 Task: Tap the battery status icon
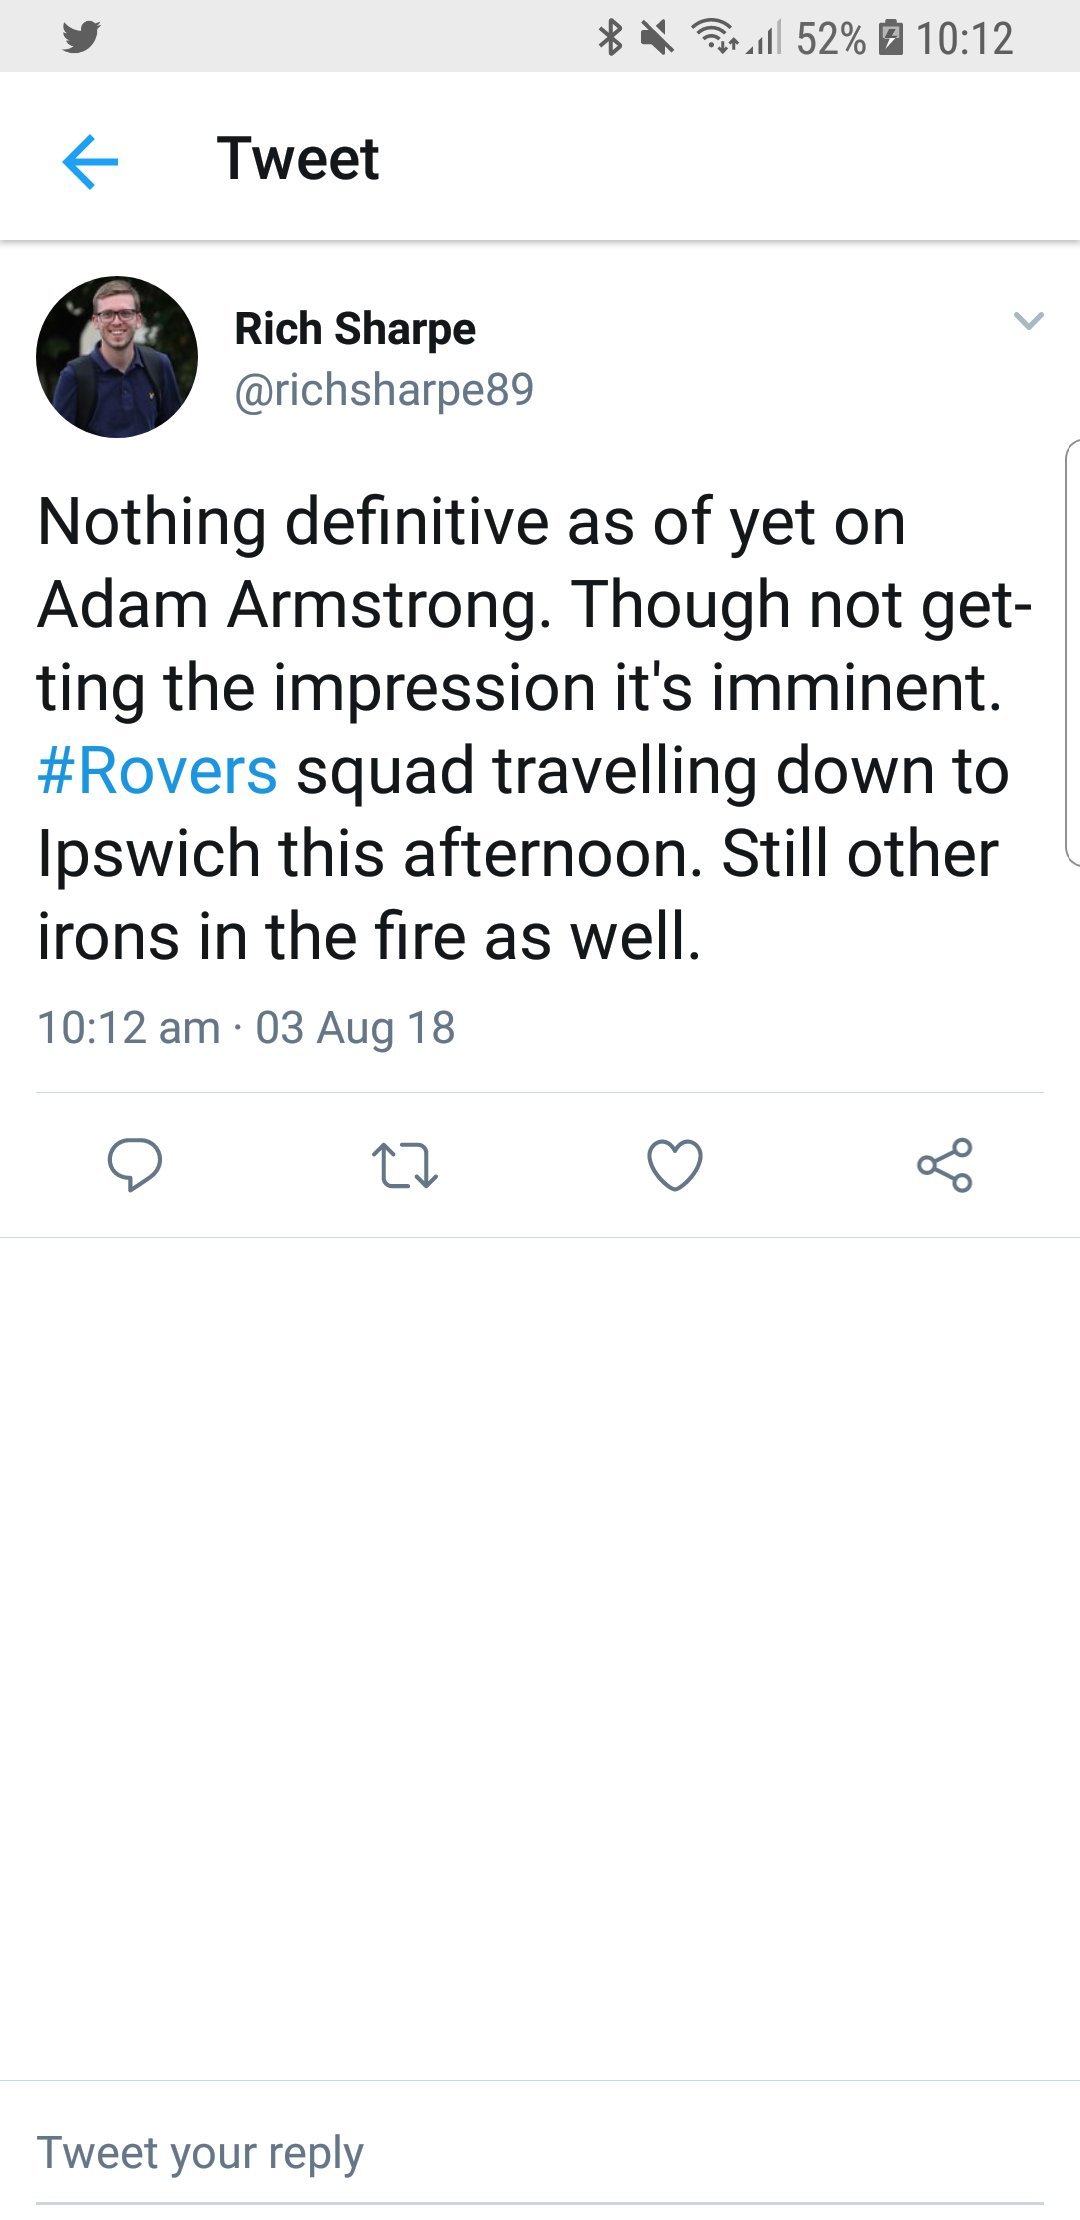click(890, 37)
